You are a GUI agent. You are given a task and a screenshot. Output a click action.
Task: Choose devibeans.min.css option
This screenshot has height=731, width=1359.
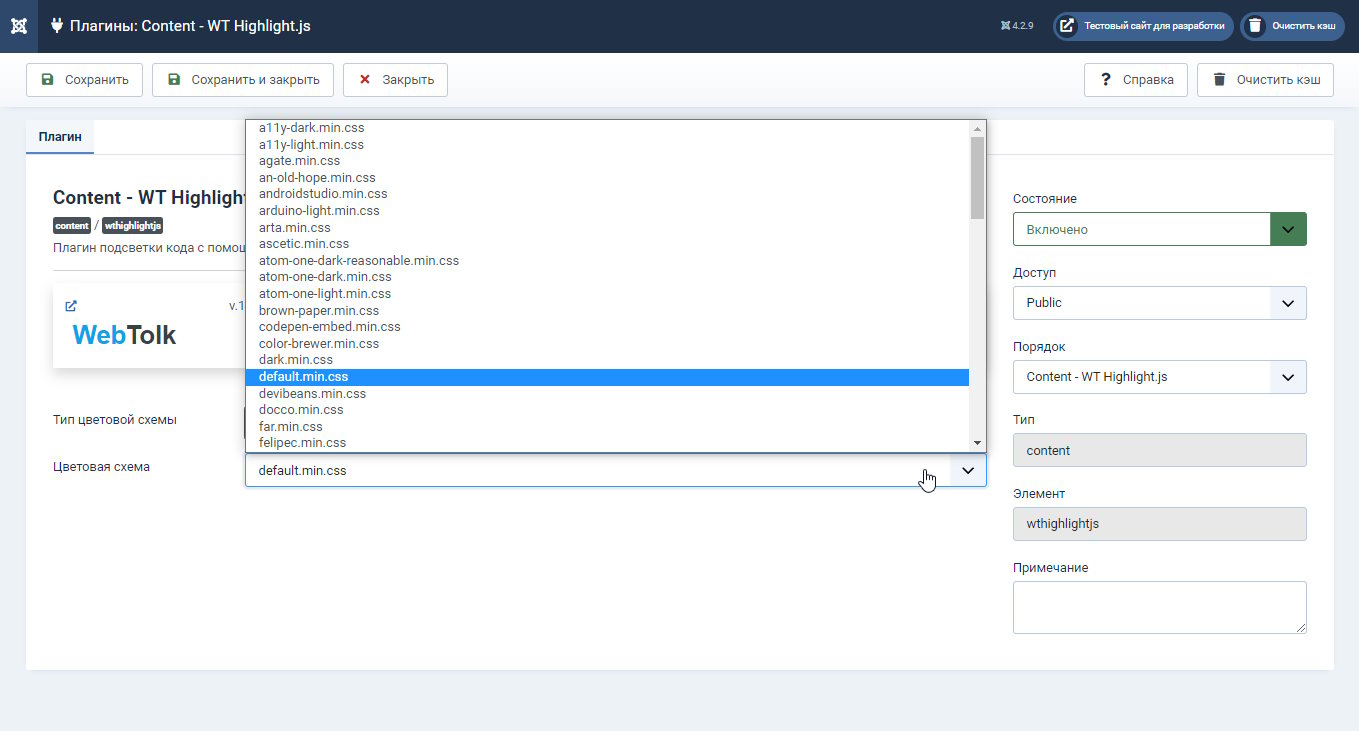[607, 394]
